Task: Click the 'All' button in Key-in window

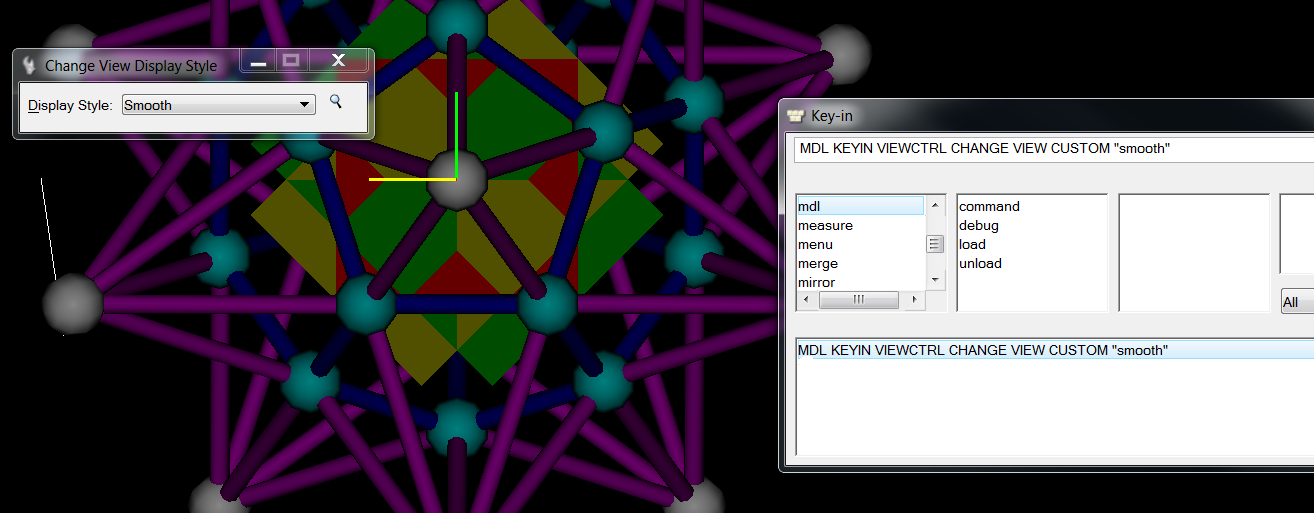Action: (1297, 302)
